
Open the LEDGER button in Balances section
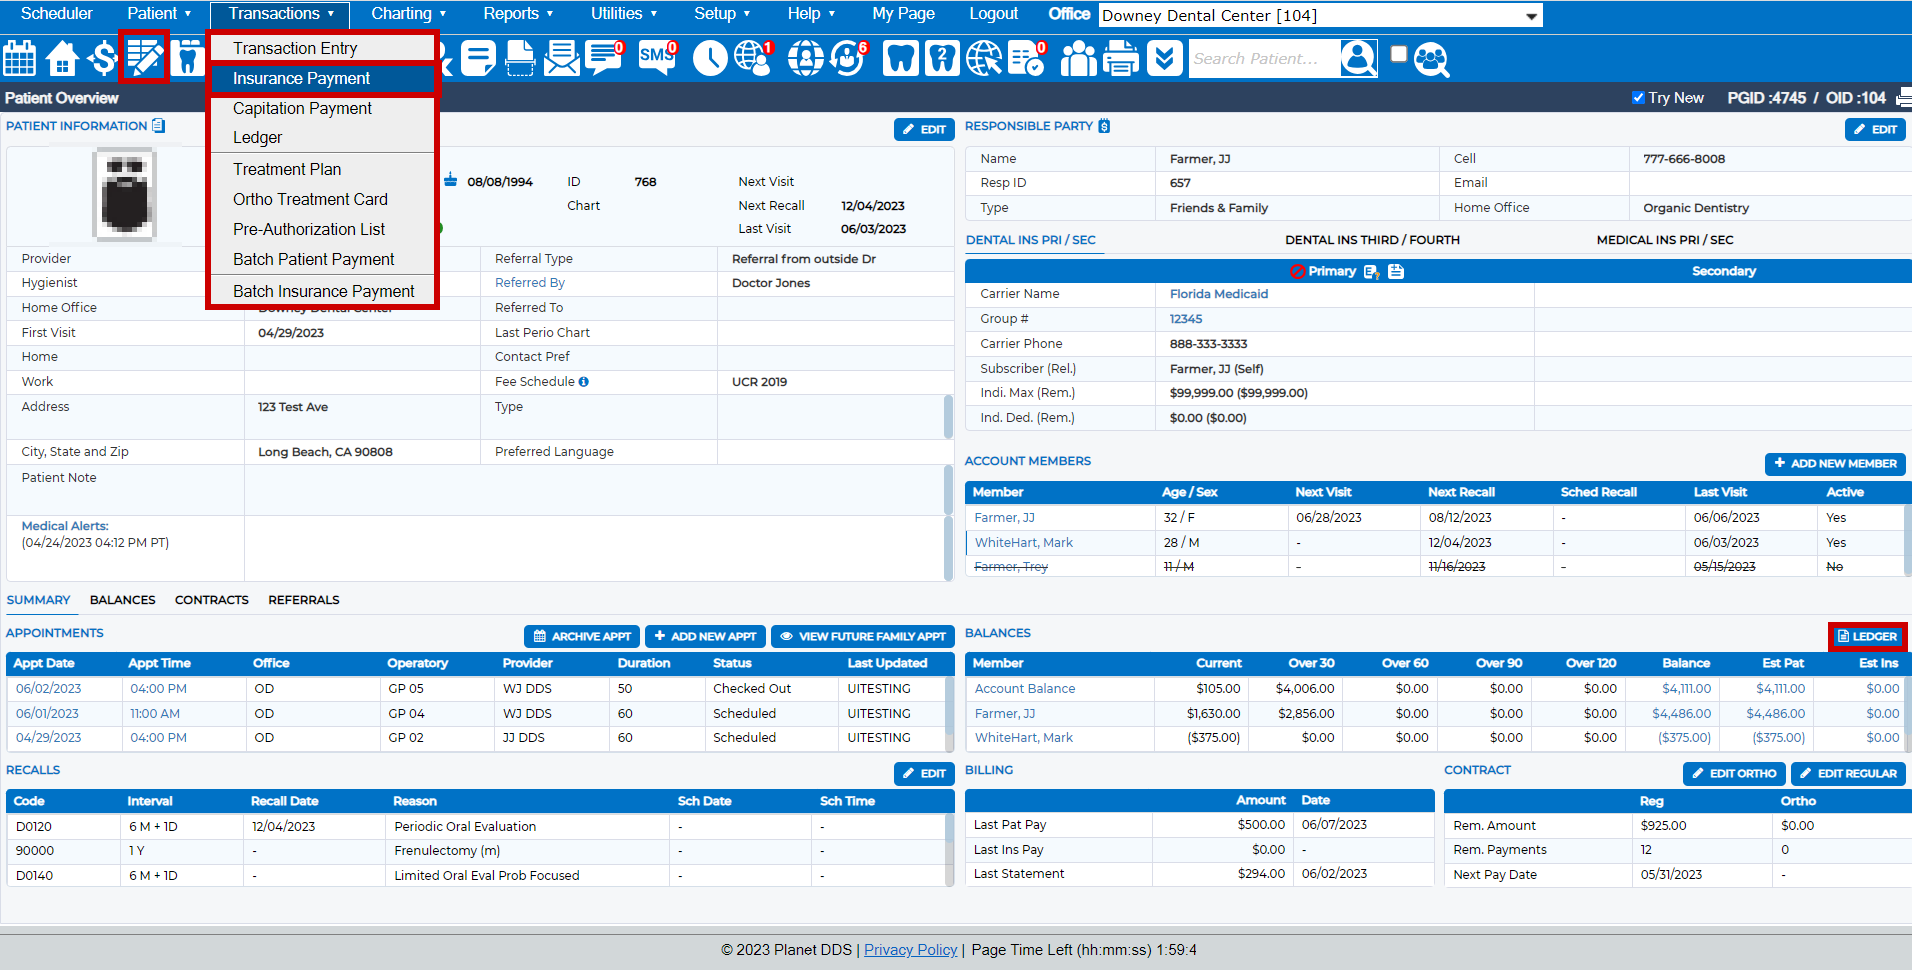[1868, 636]
